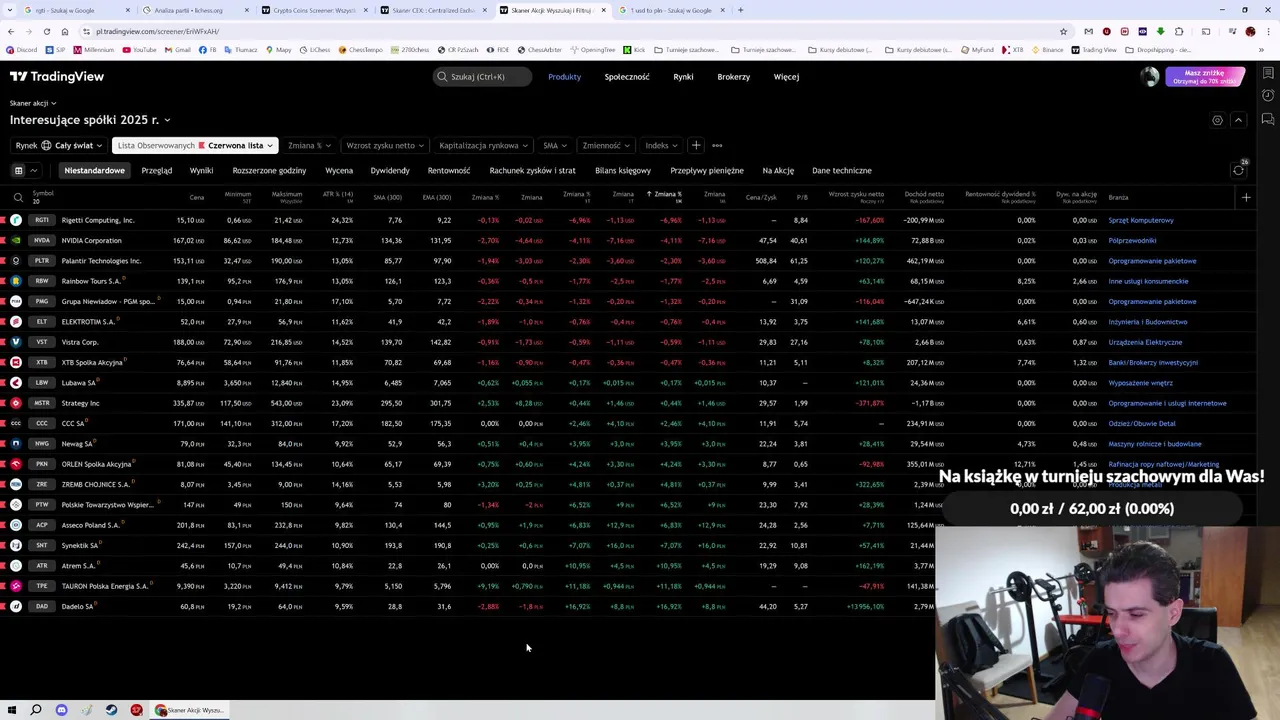Screen dimensions: 1280x720
Task: Click the Masz zniżkę promo button
Action: 1204,76
